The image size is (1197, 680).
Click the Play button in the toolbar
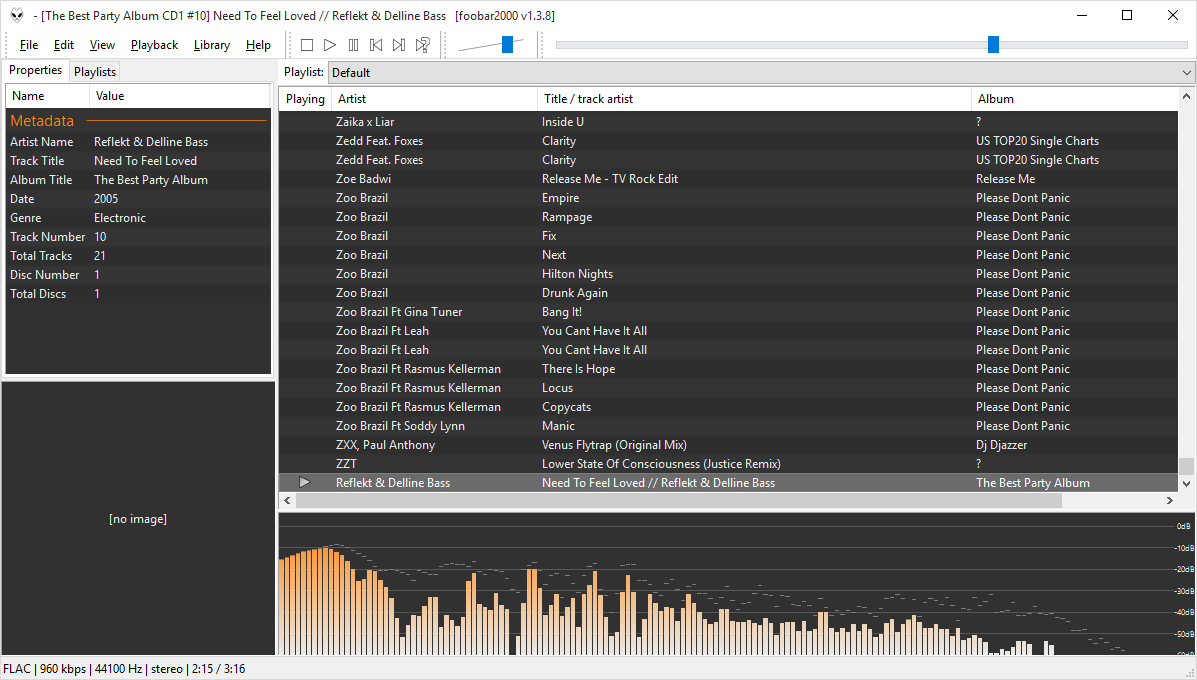click(330, 45)
